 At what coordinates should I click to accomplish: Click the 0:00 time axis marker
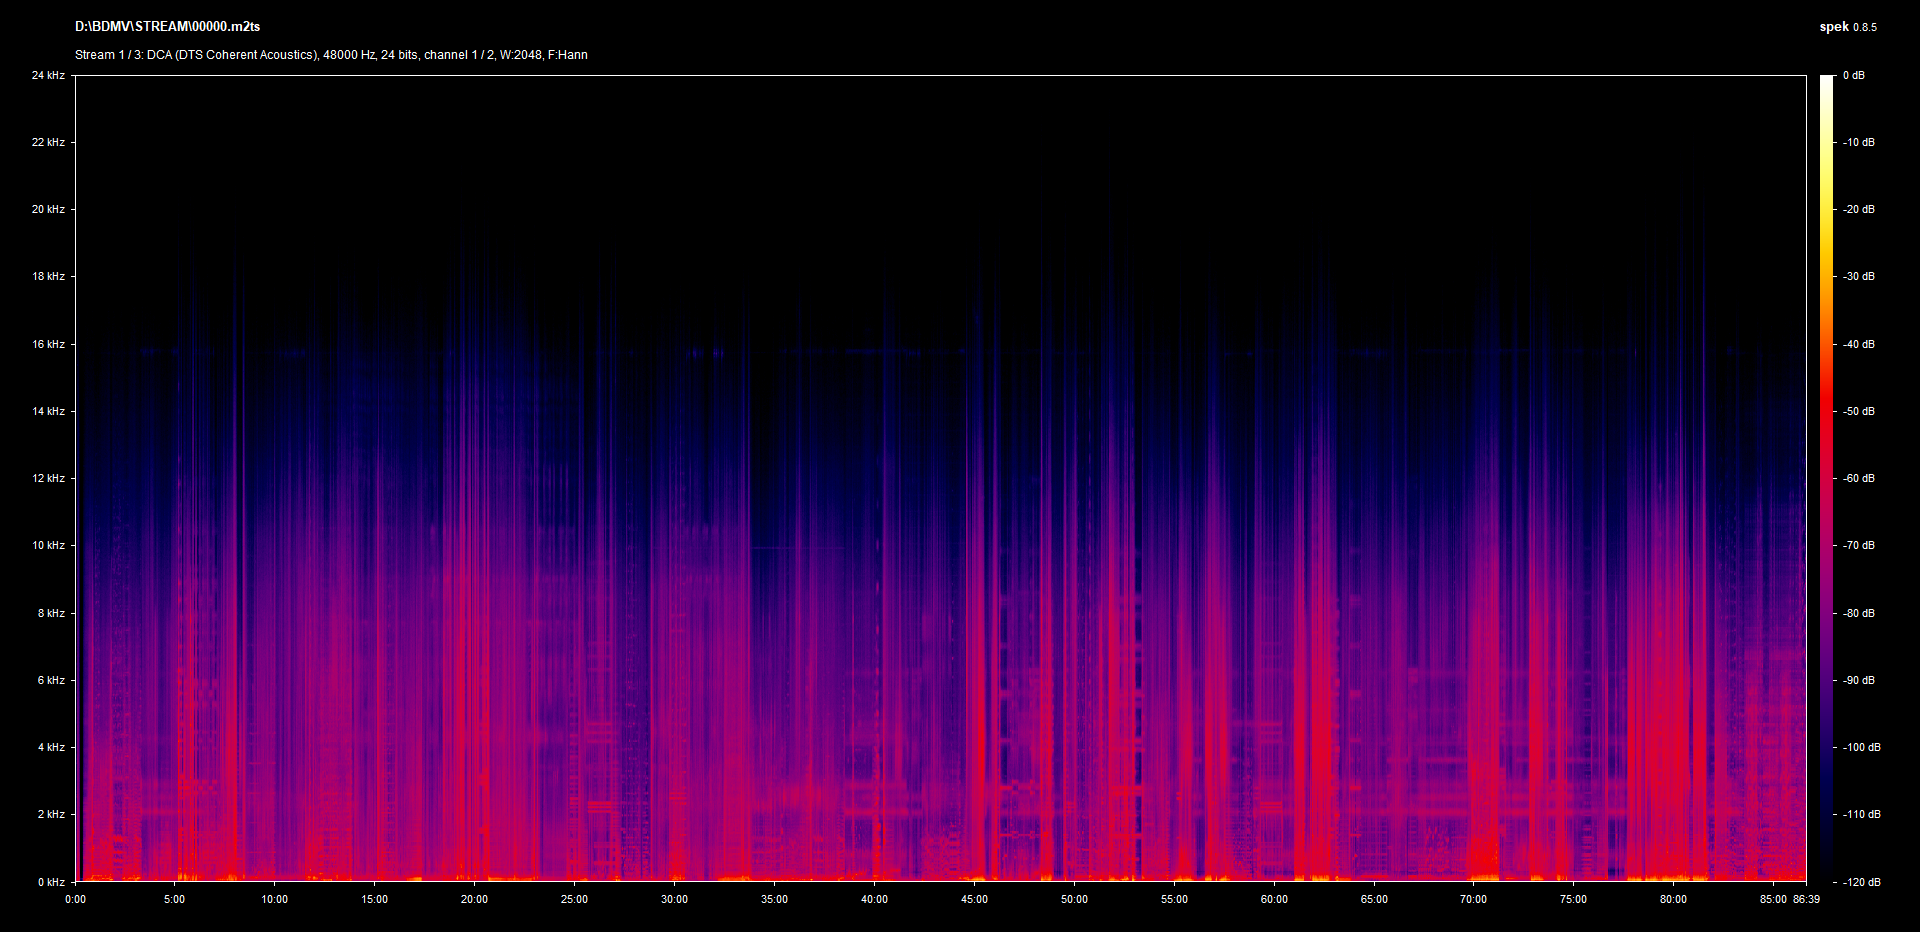75,900
